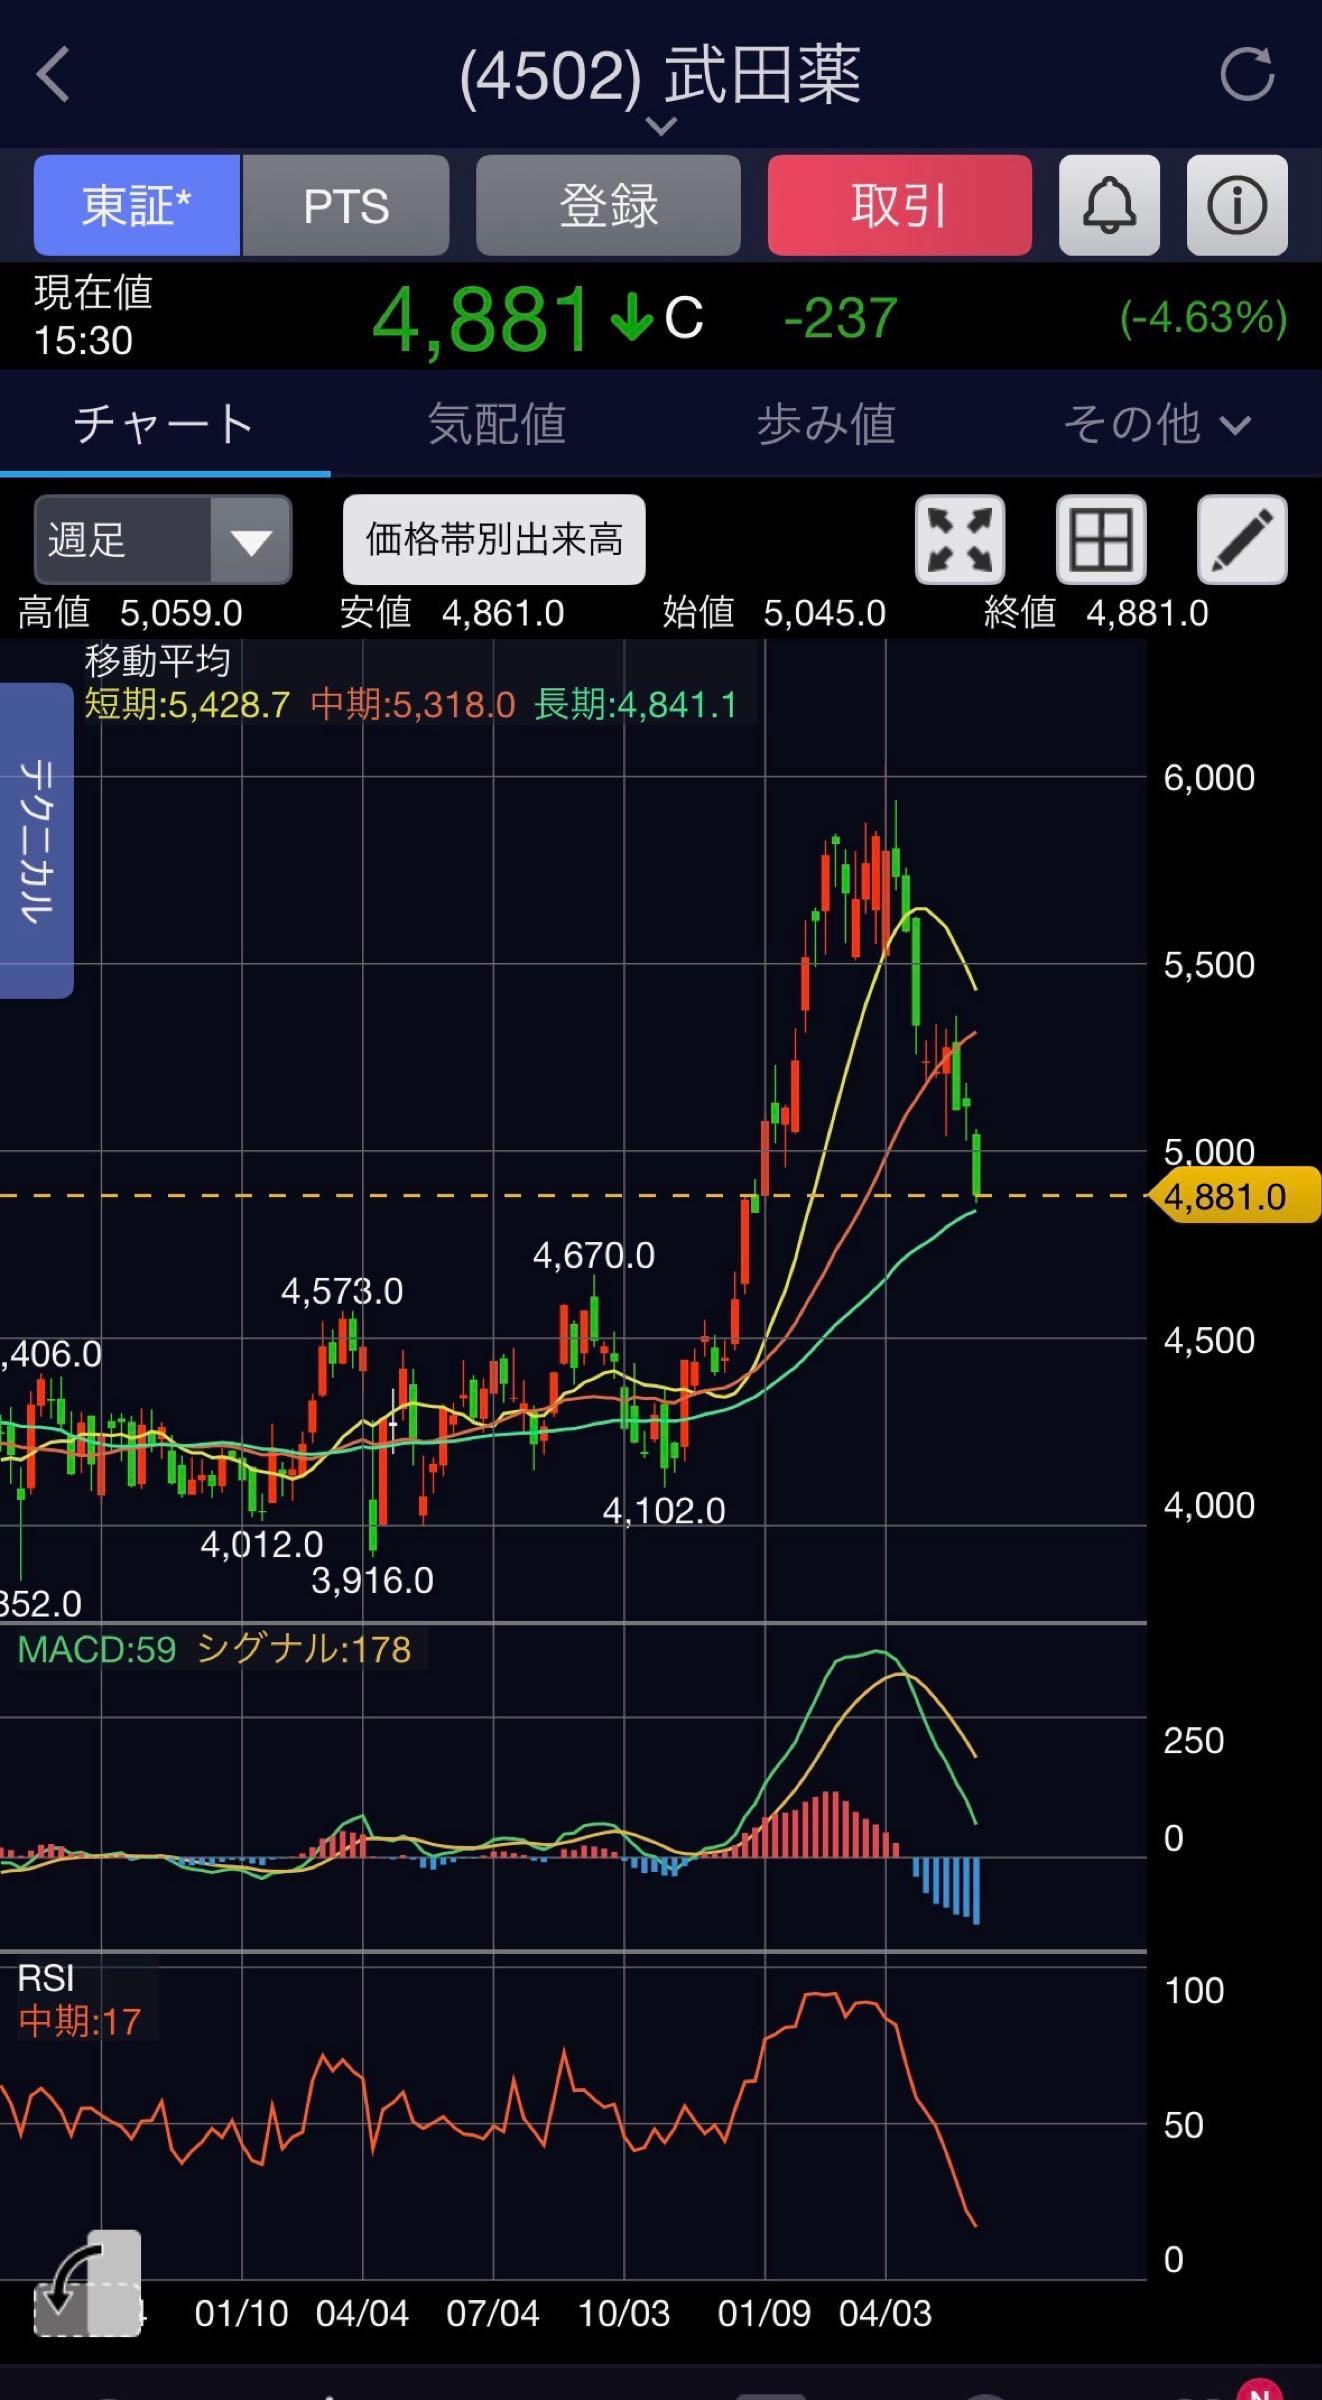Tap the シグナル:178 value

(x=304, y=1649)
